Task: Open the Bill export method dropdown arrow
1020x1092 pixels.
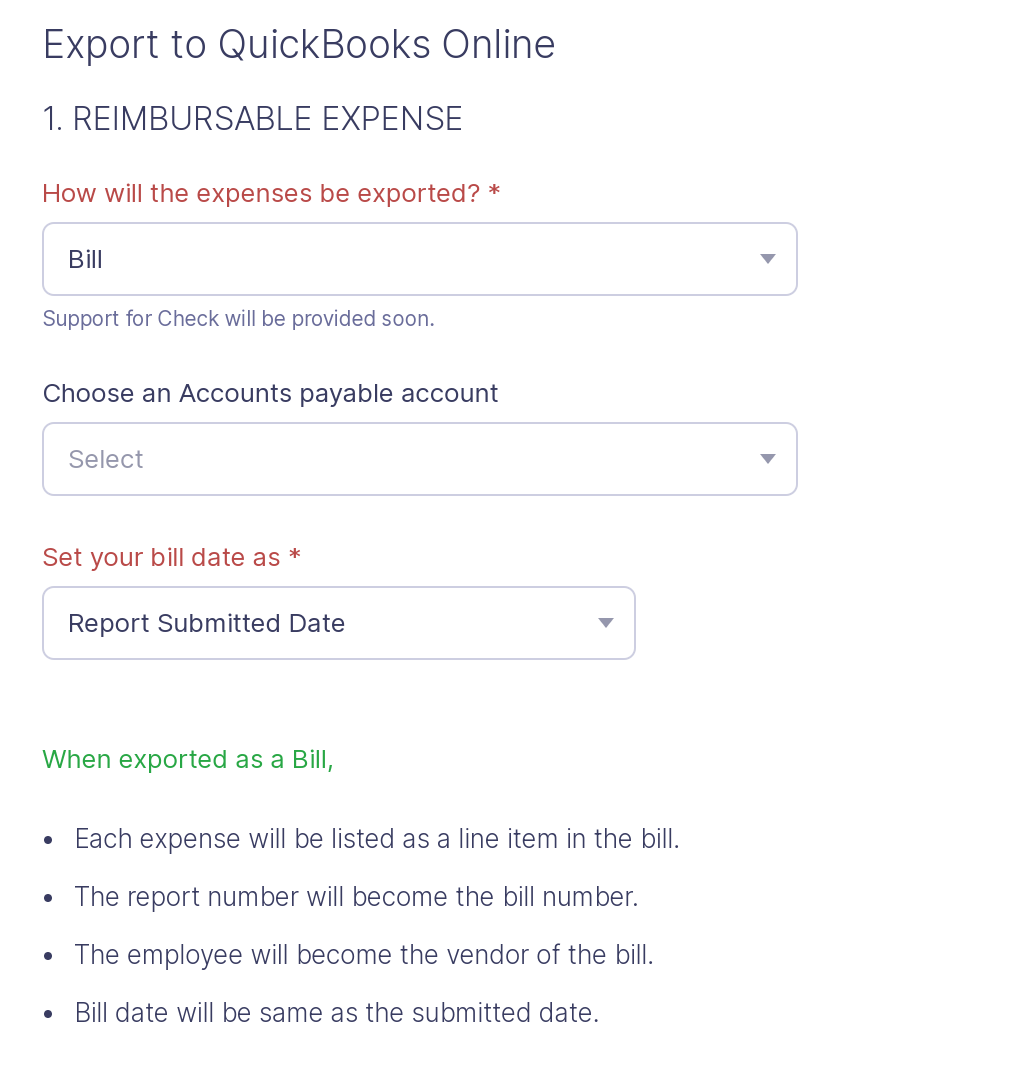Action: 767,258
